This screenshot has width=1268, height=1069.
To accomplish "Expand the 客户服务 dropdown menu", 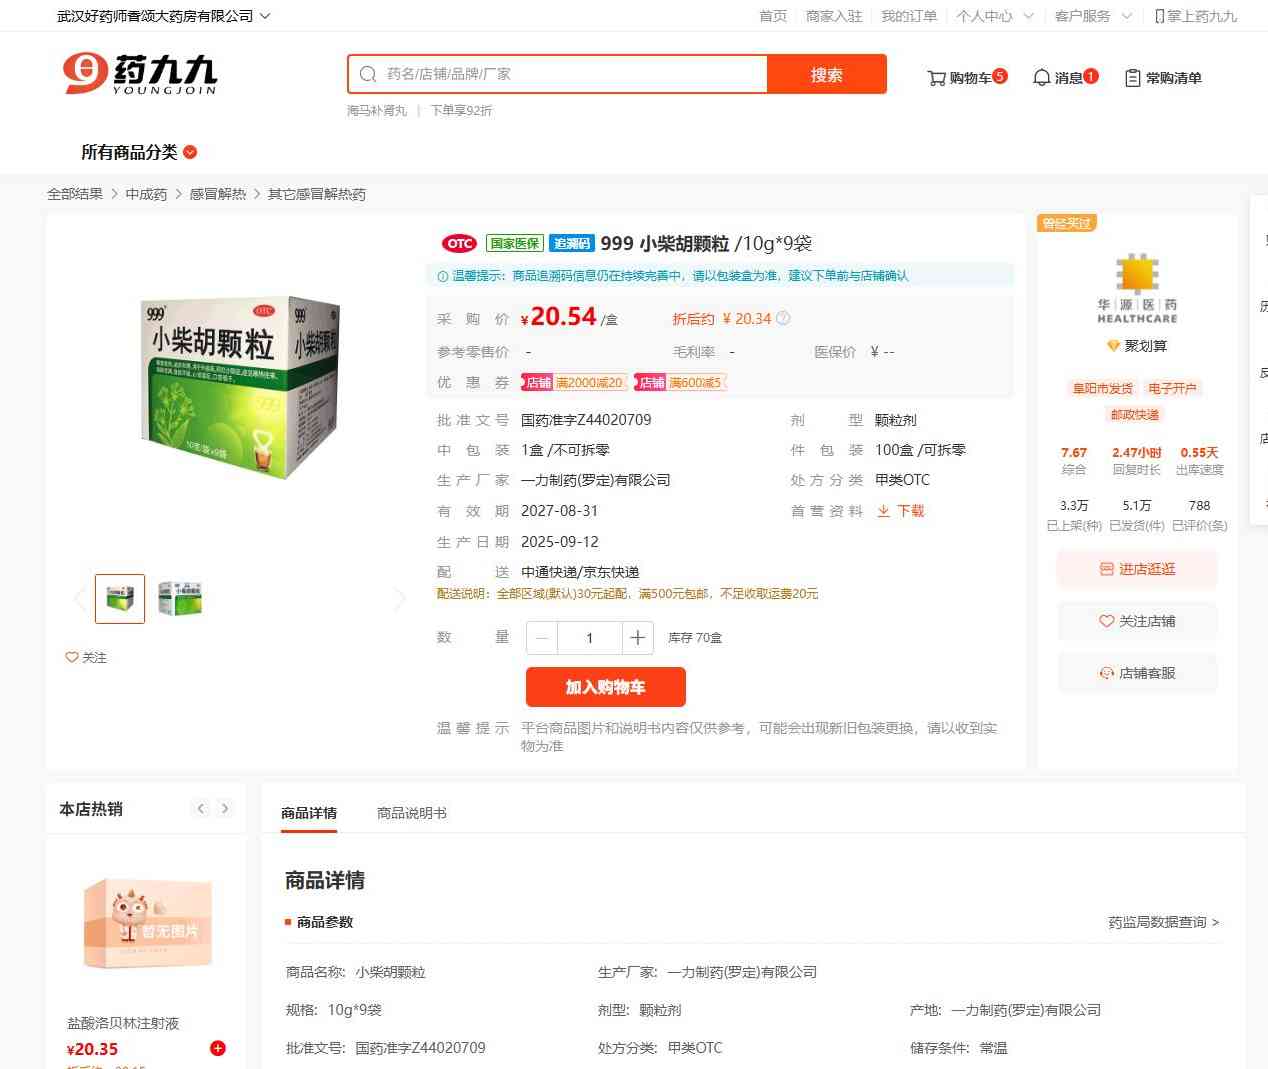I will tap(1093, 16).
